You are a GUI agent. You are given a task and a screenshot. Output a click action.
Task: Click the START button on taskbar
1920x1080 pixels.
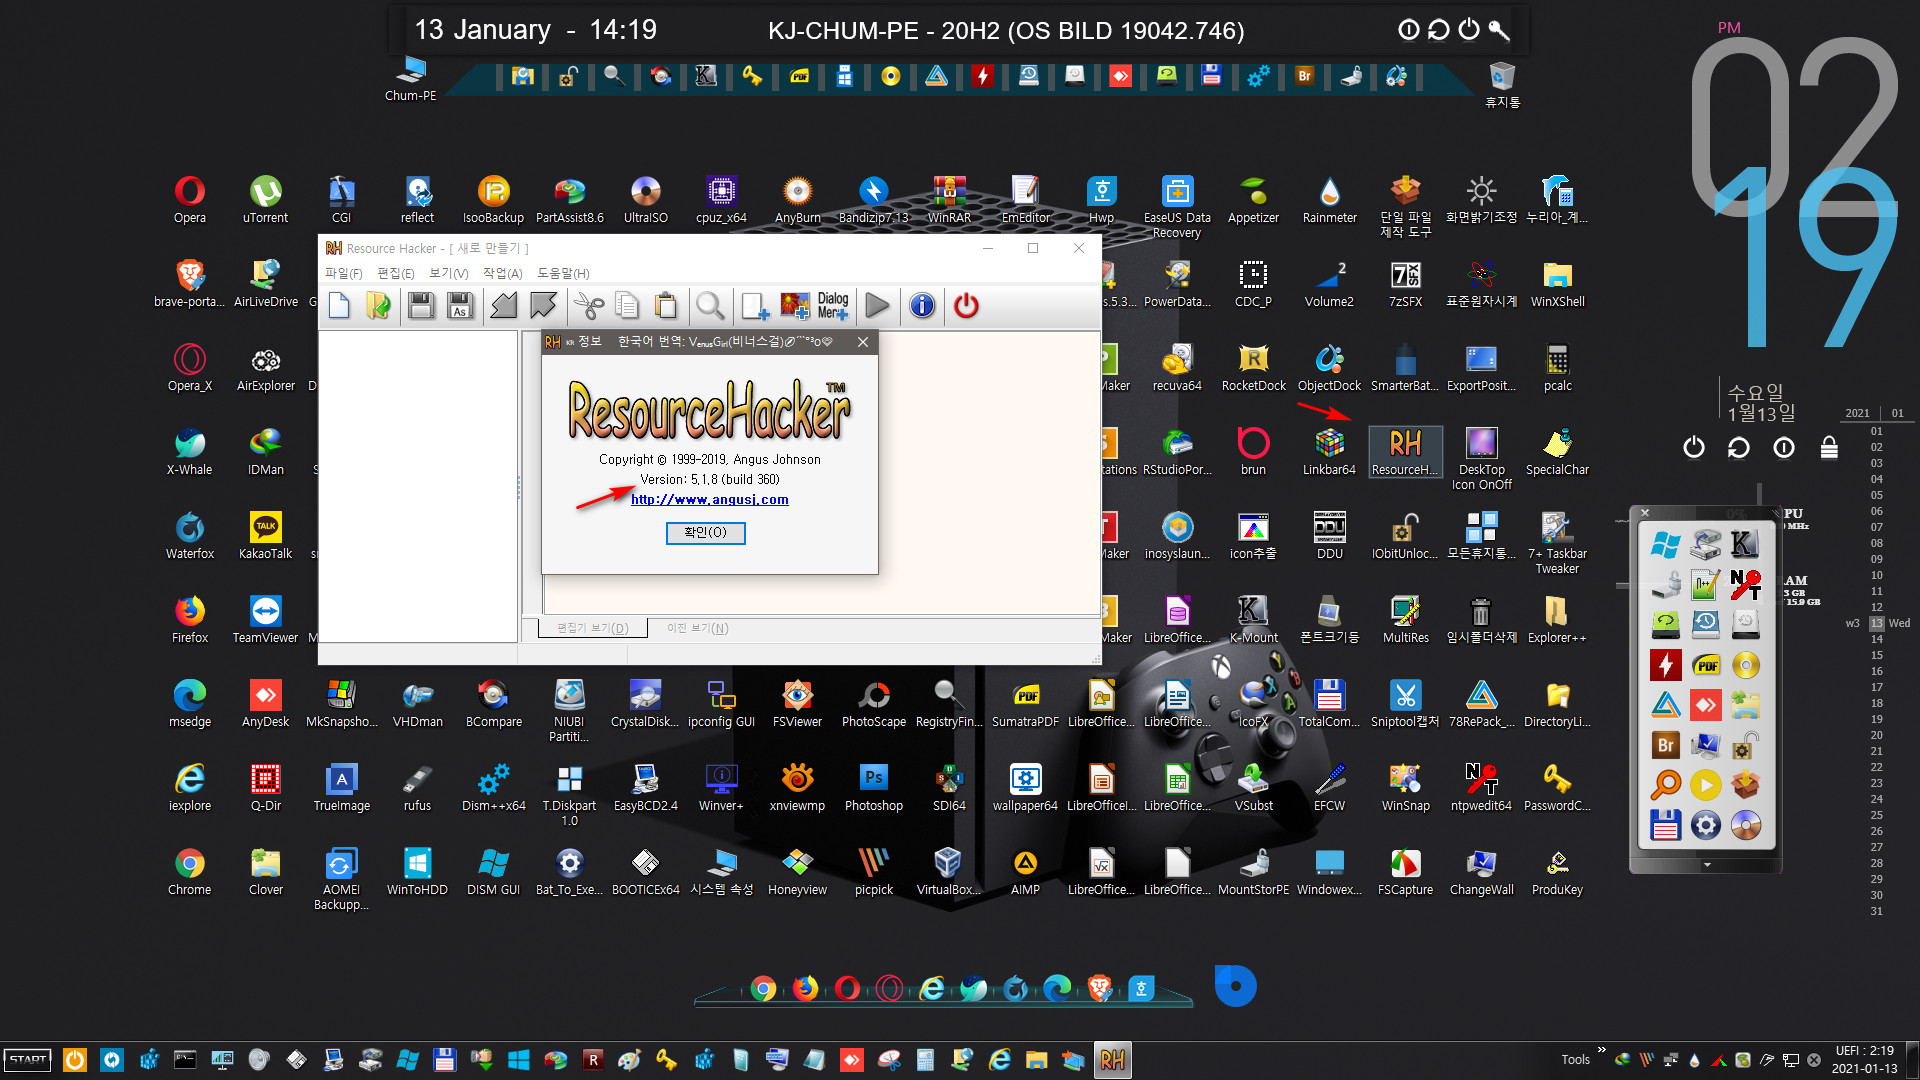point(28,1060)
